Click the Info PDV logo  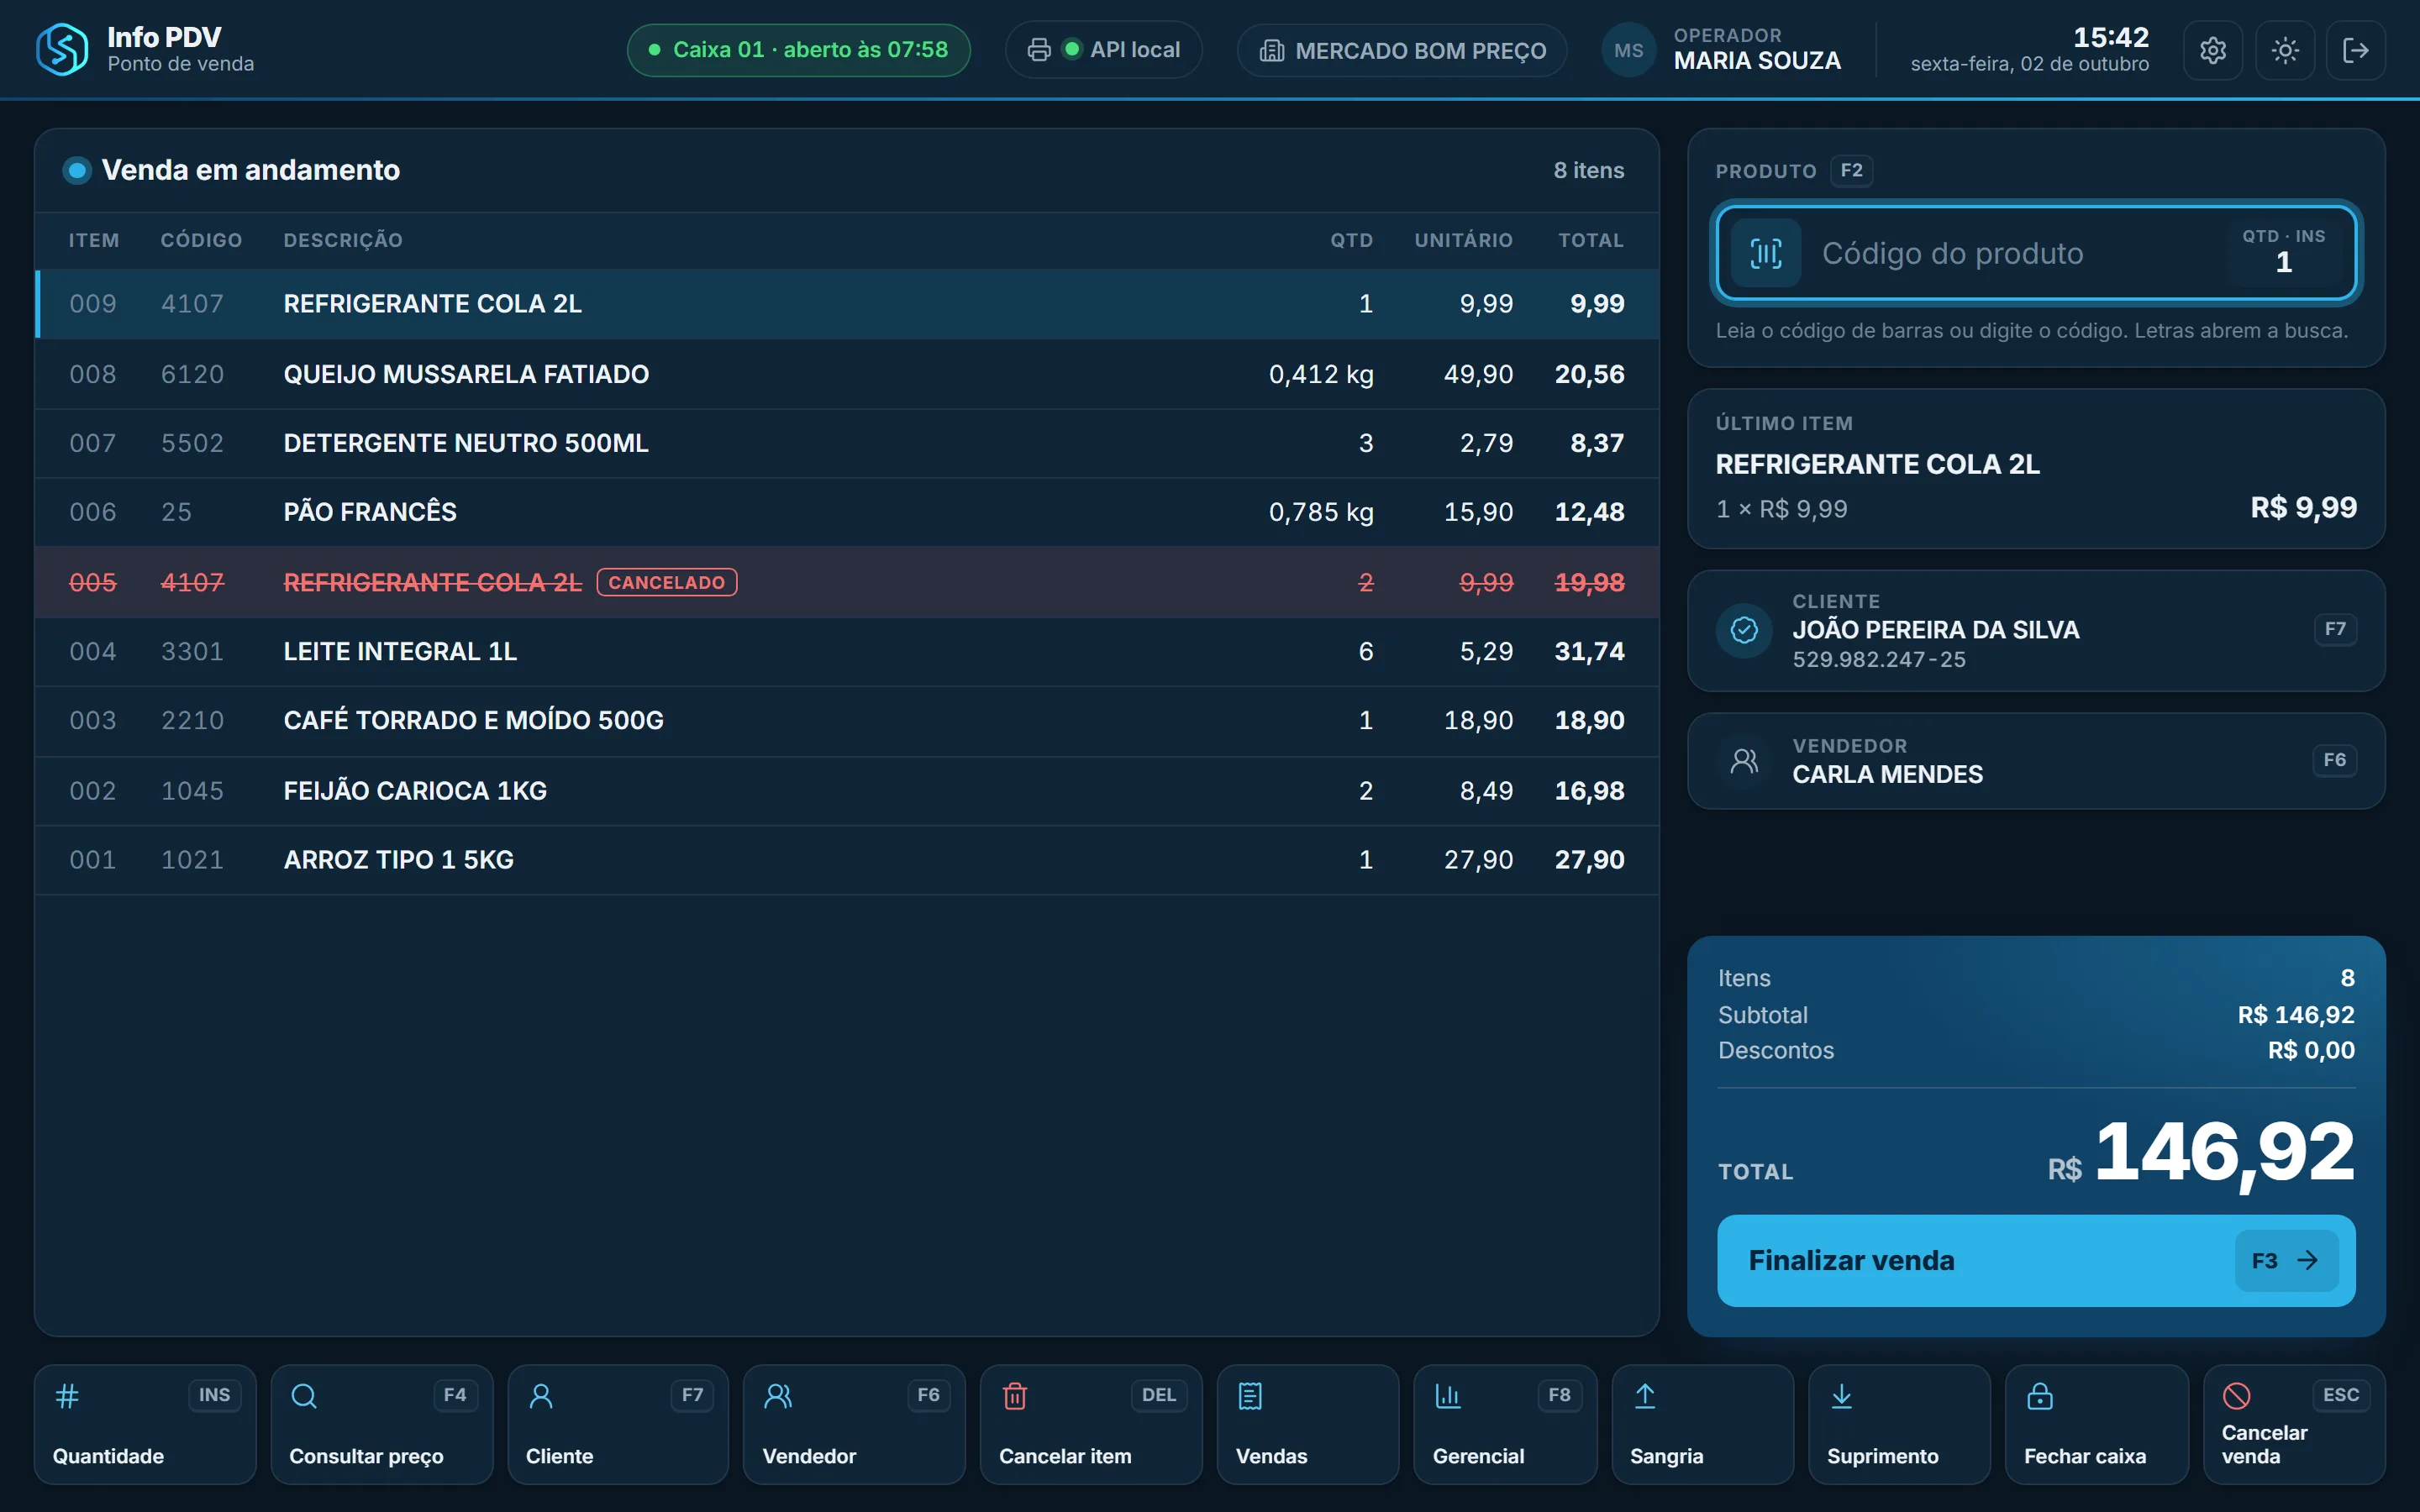click(x=62, y=50)
